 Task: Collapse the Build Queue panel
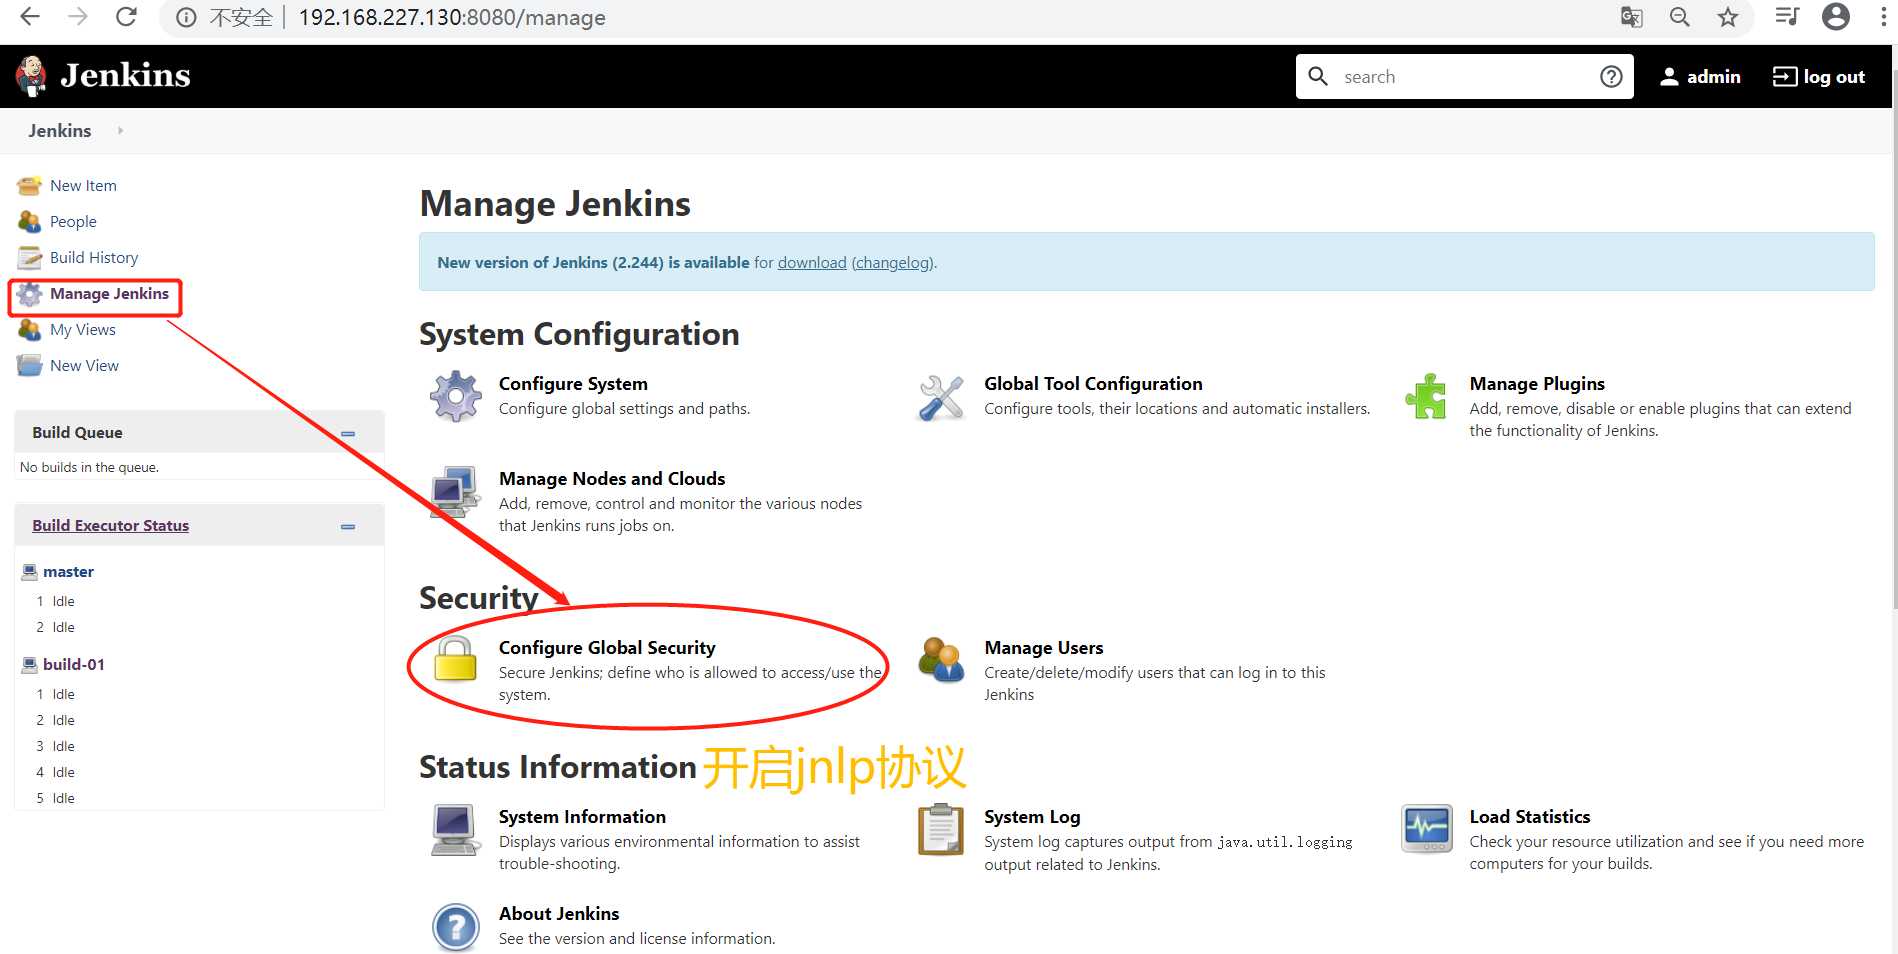click(x=348, y=433)
